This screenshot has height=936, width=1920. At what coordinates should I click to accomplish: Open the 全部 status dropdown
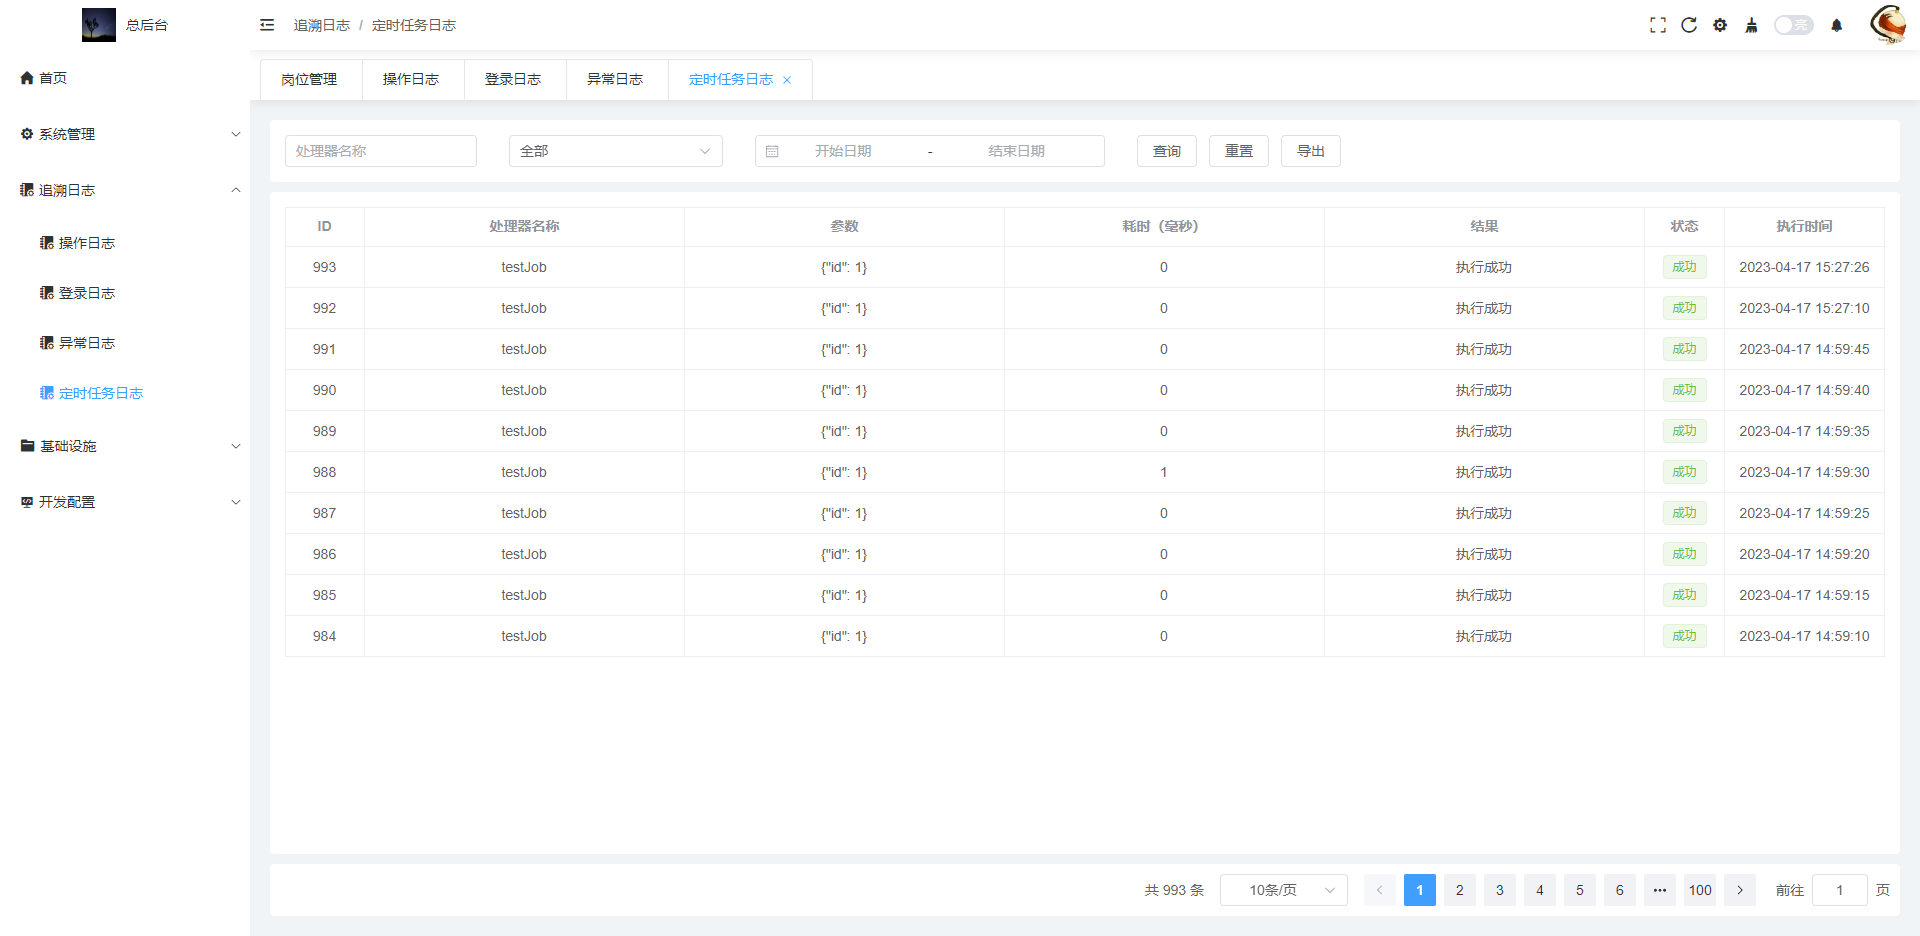(x=615, y=151)
